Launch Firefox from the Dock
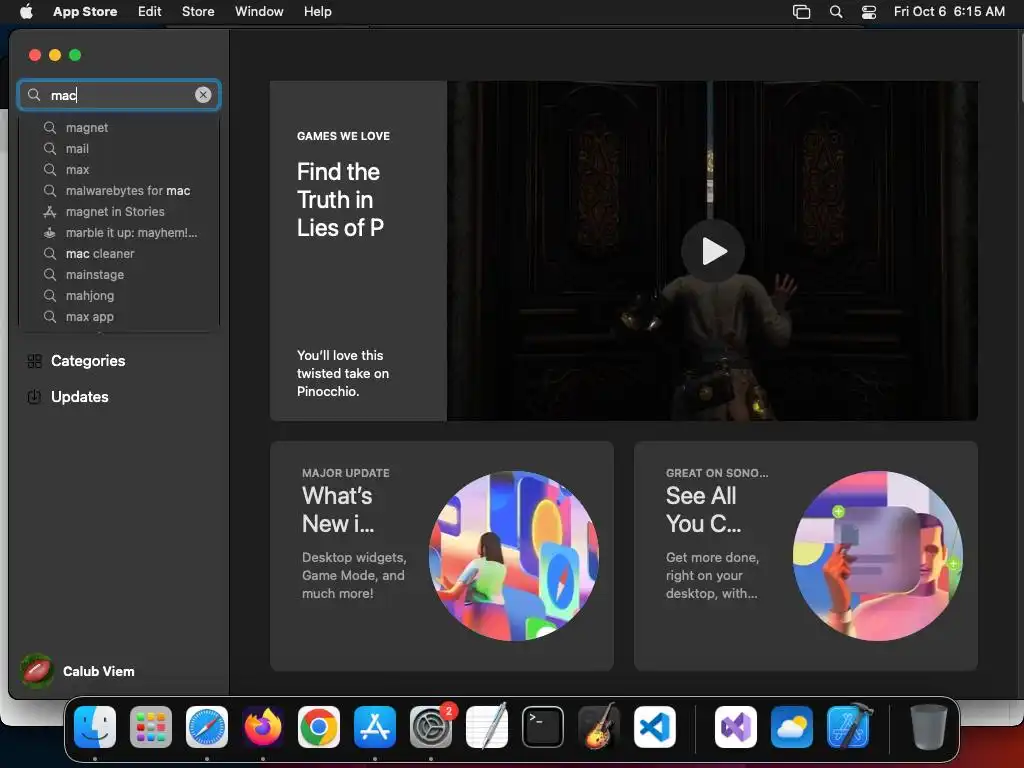Screen dimensions: 1024x768 tap(263, 727)
